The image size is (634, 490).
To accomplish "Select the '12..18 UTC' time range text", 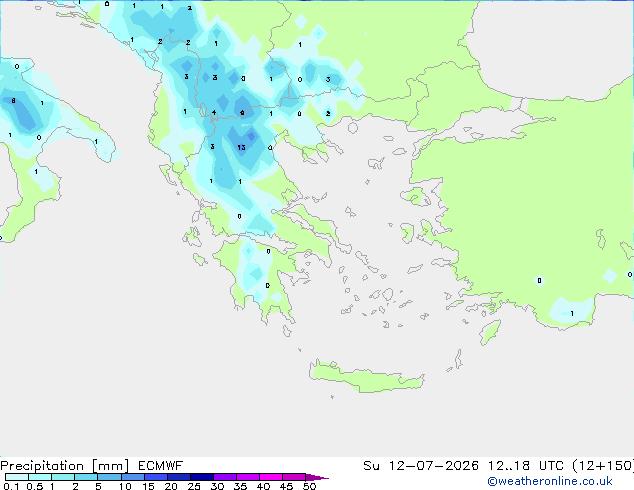I will pos(525,466).
